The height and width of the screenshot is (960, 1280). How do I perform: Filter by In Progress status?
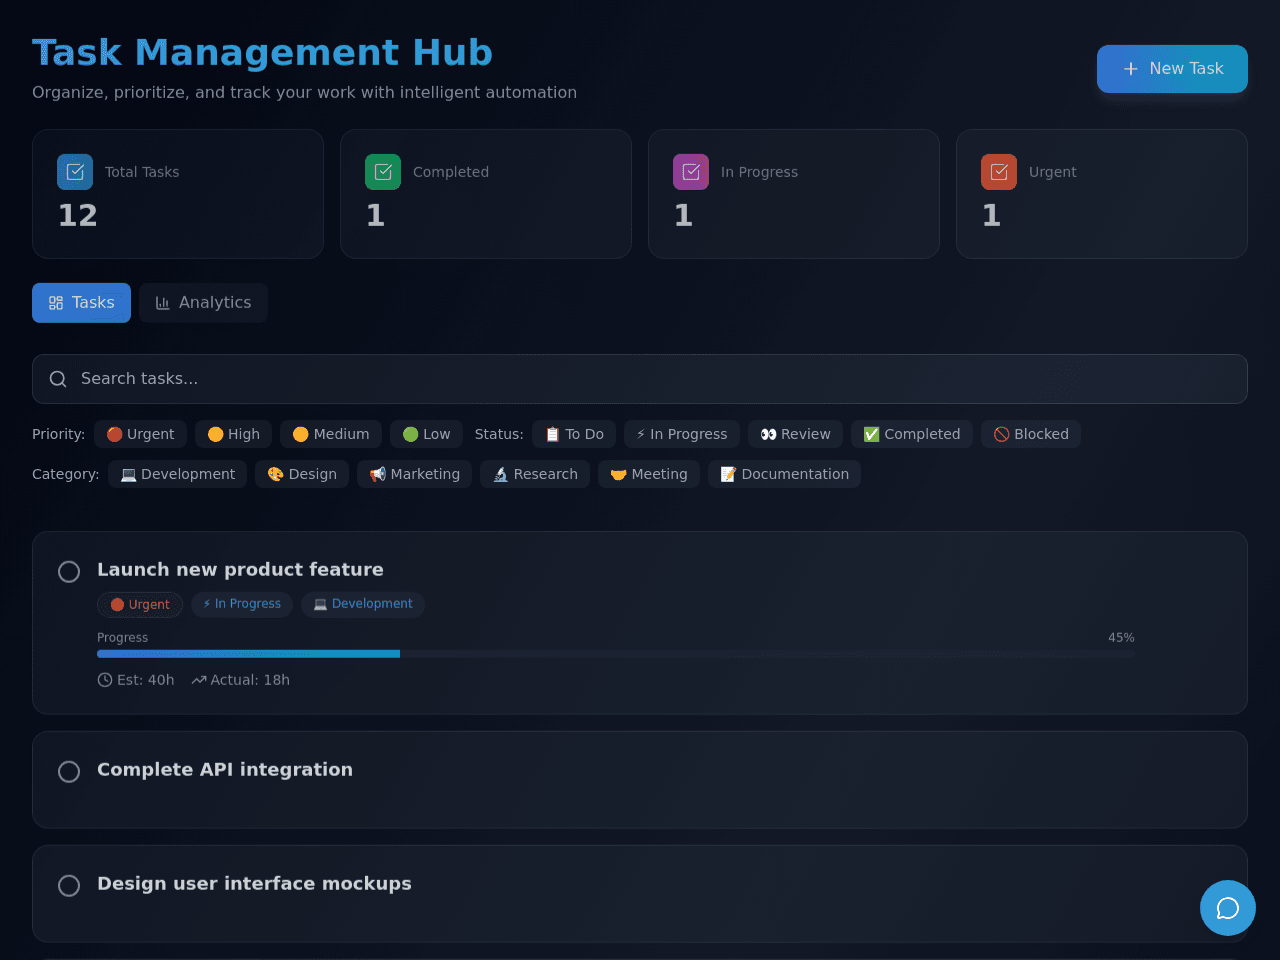pos(682,434)
